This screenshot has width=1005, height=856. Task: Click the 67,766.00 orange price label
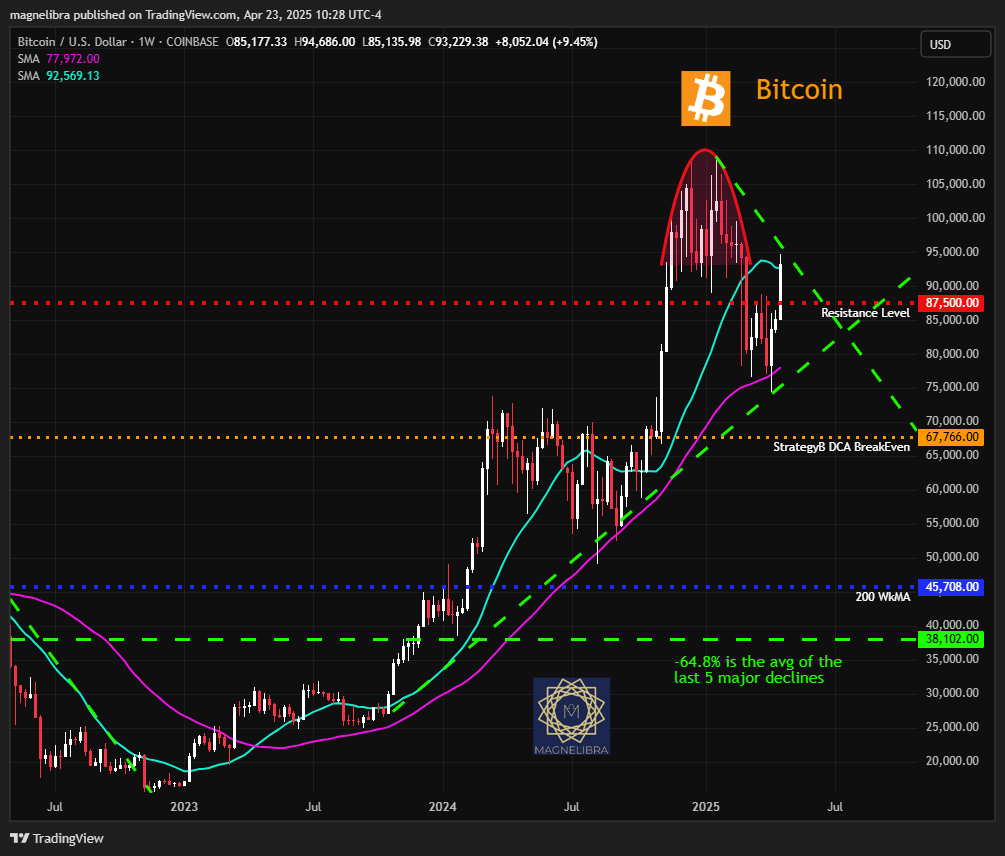click(x=951, y=437)
